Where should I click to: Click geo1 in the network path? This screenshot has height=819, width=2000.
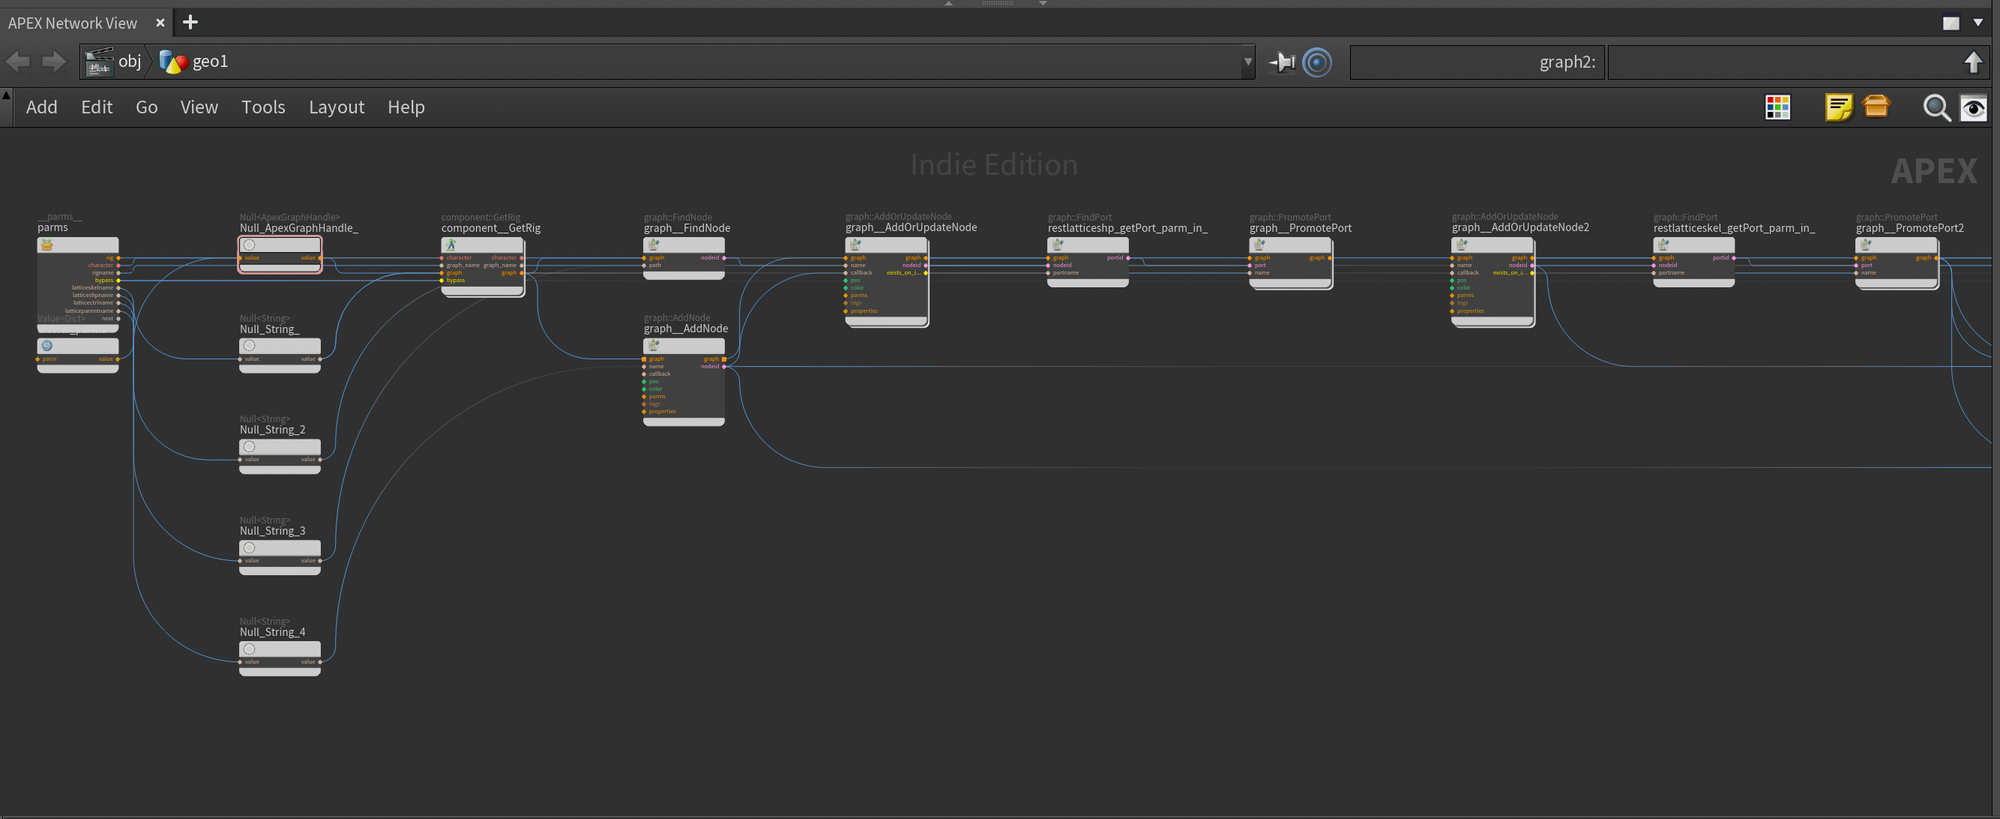tap(209, 62)
